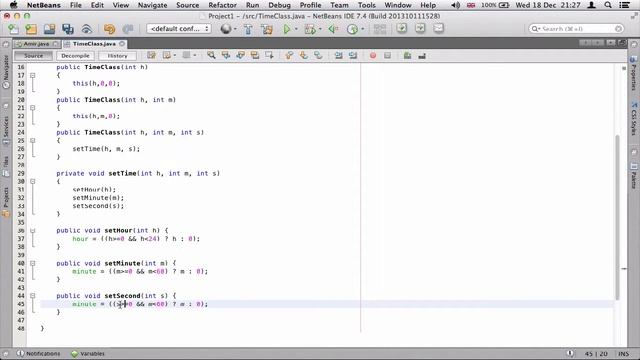Open the Variables panel button
Image resolution: width=640 pixels, height=360 pixels.
click(88, 353)
